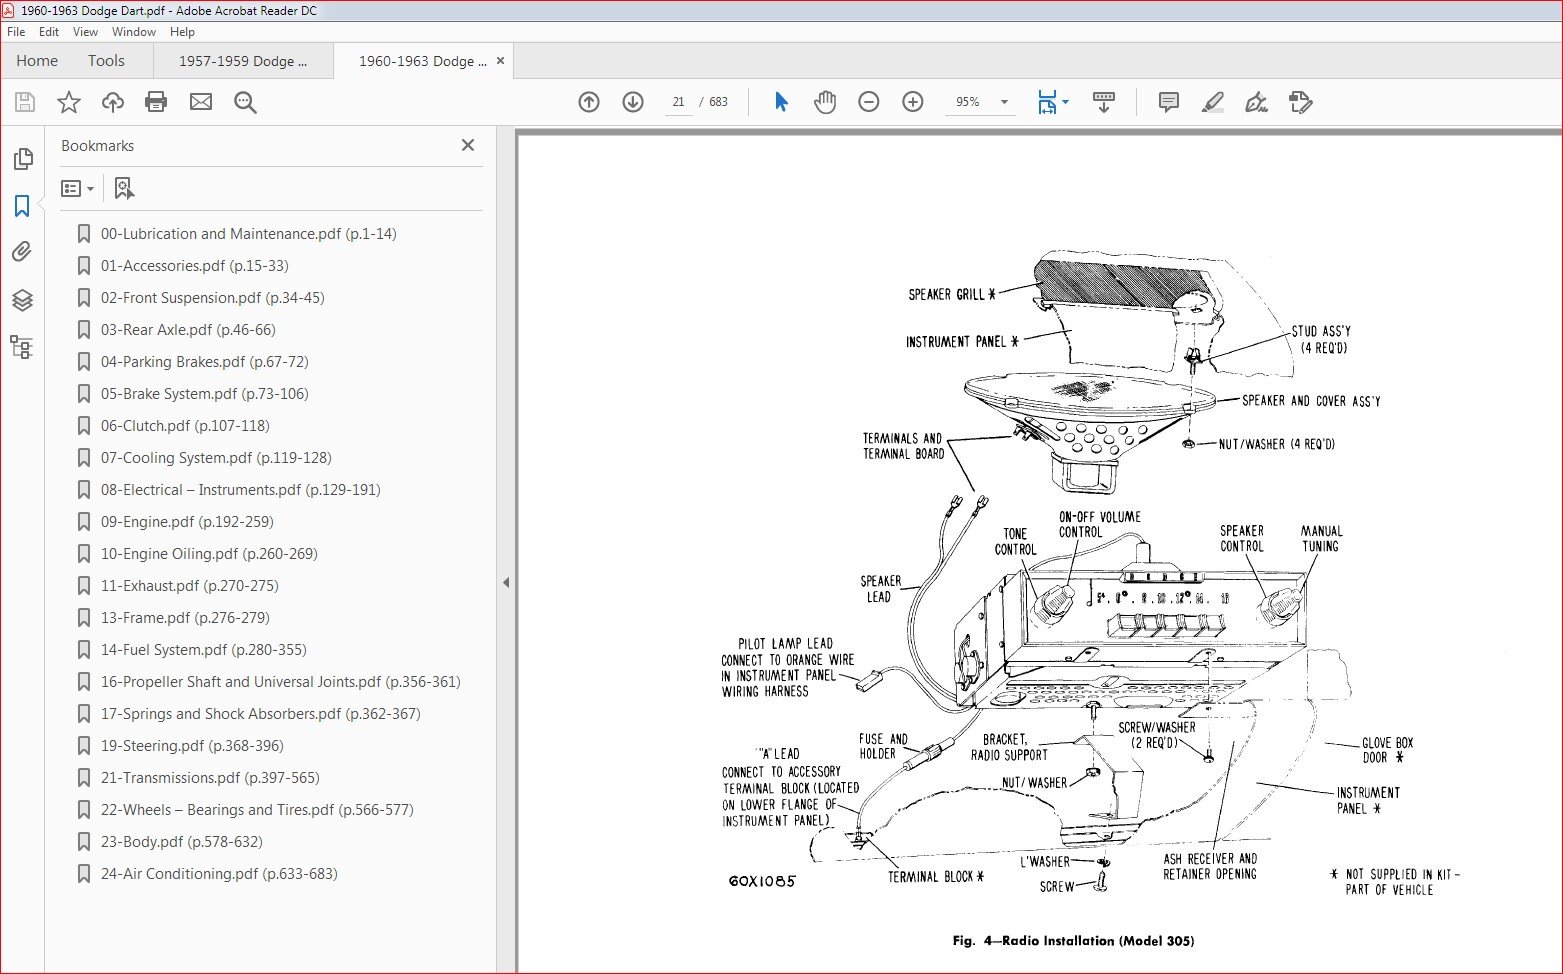Screen dimensions: 1563x974
Task: Open 14-Fuel System bookmark
Action: 203,650
